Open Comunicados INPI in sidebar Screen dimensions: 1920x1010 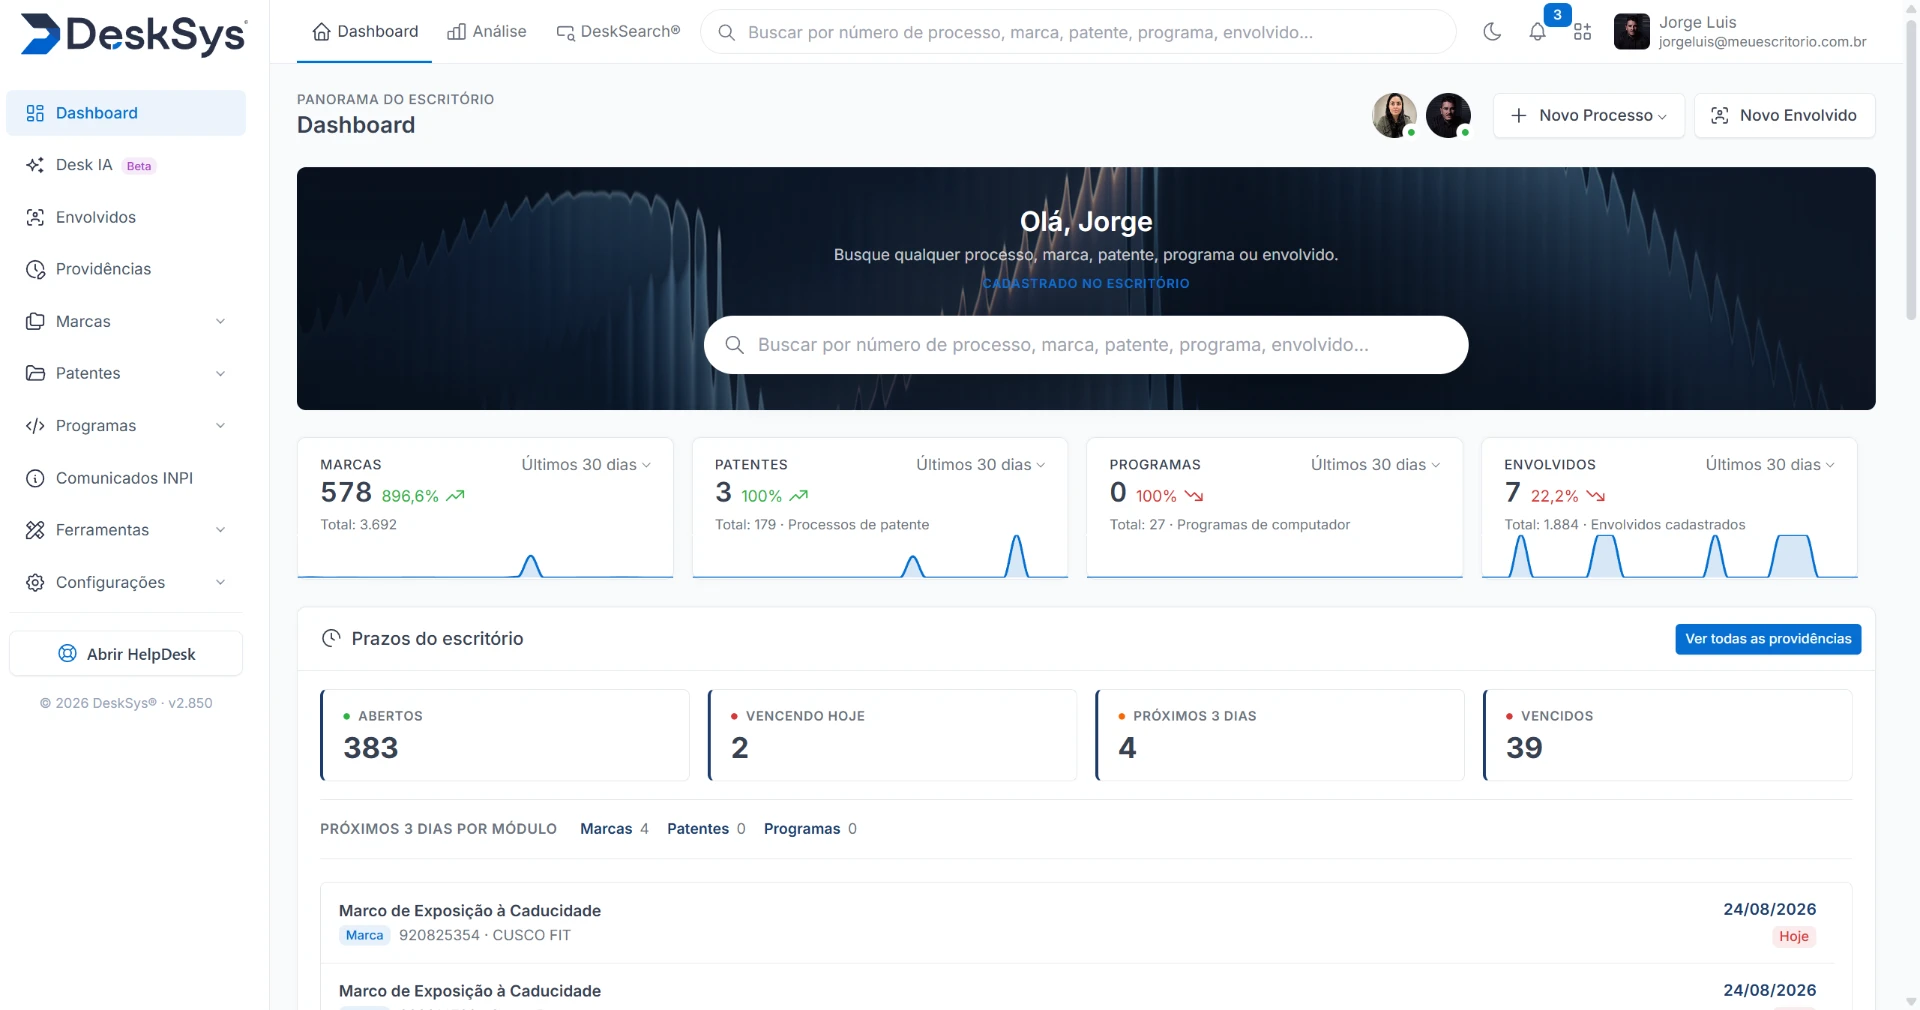tap(126, 478)
